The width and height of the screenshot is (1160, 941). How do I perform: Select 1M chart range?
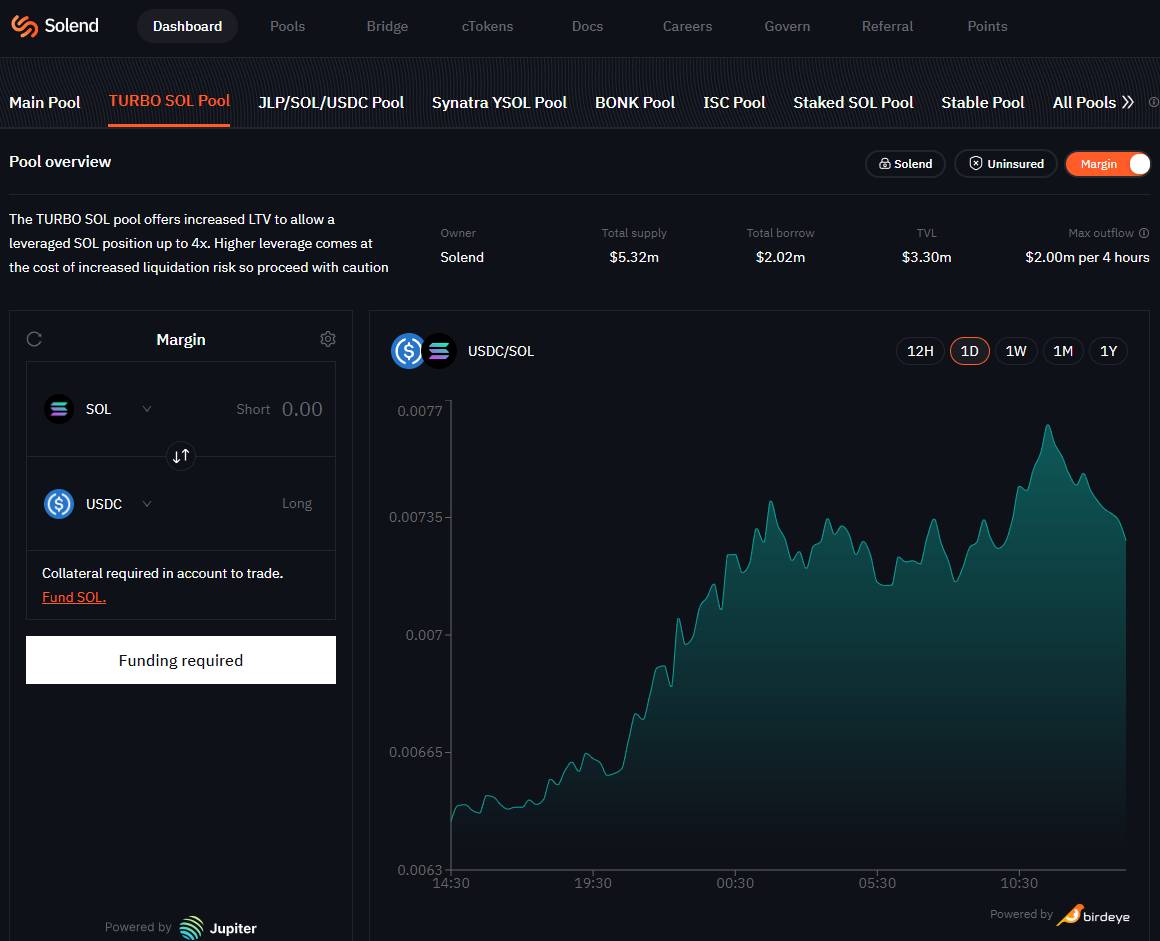tap(1063, 351)
